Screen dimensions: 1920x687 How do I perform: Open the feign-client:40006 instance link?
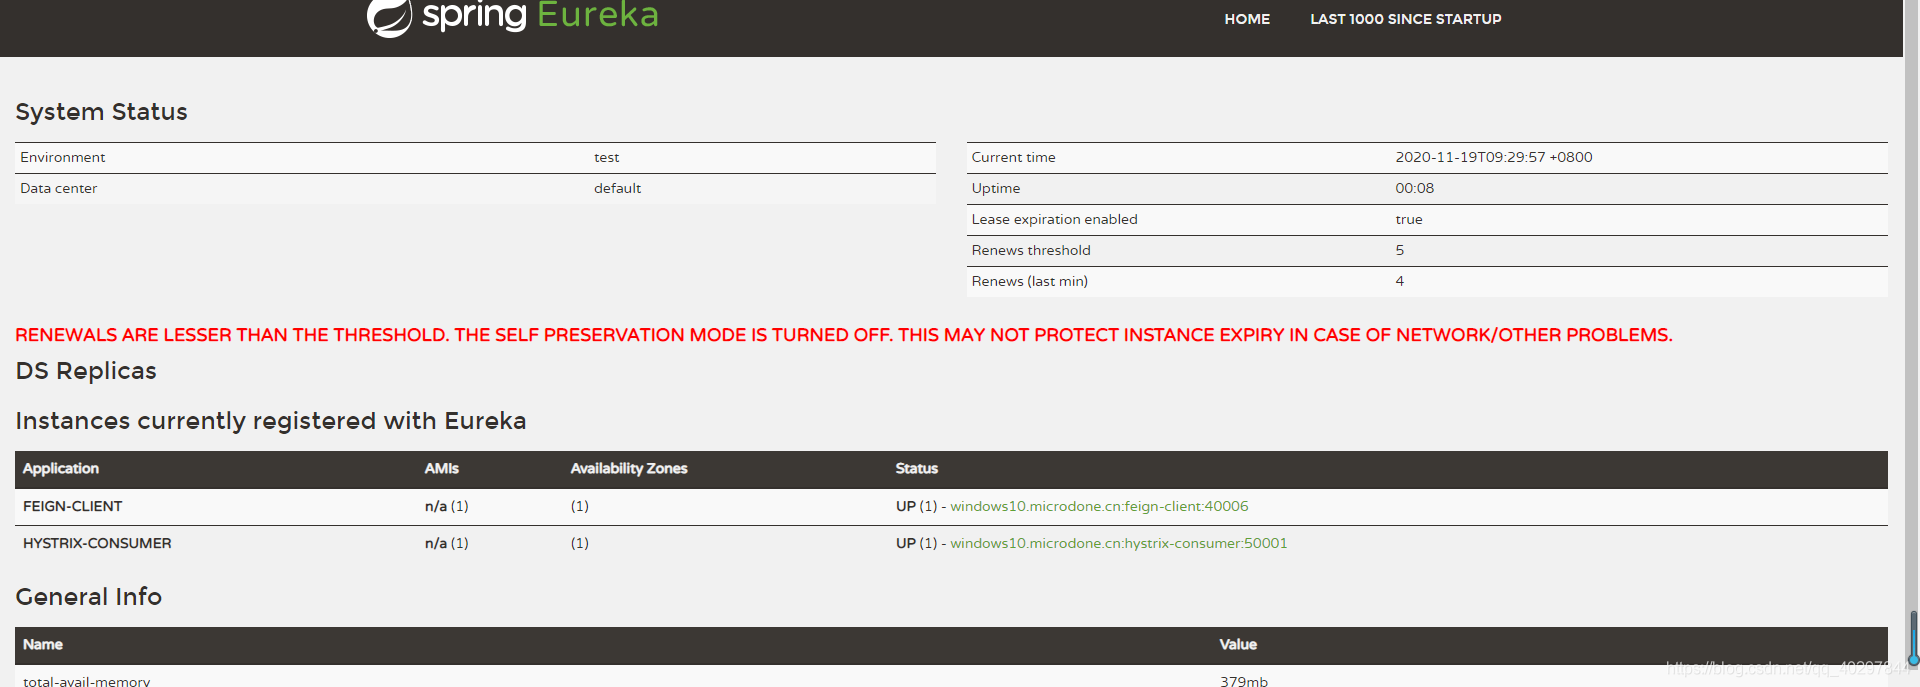tap(1099, 506)
